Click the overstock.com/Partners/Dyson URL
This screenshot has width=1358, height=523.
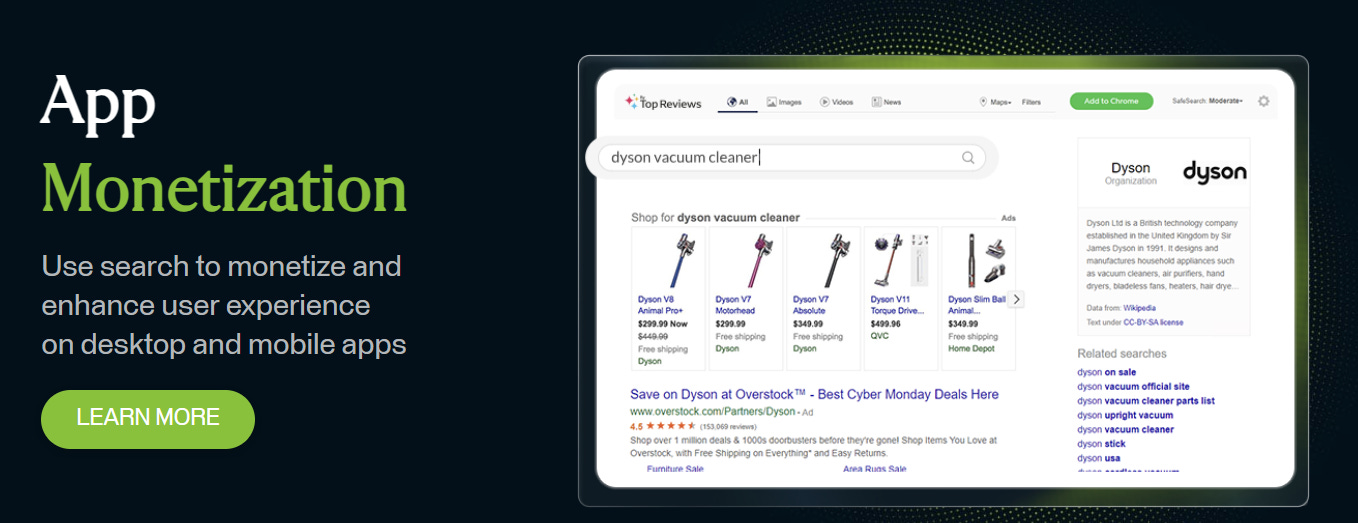click(712, 411)
